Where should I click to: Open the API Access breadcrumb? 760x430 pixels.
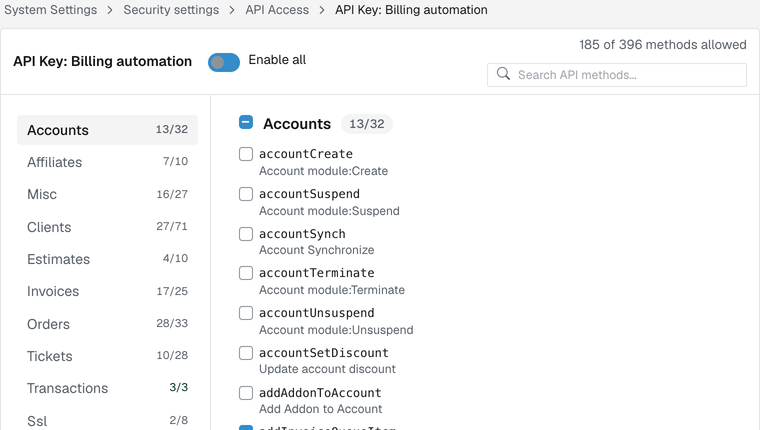(x=277, y=10)
